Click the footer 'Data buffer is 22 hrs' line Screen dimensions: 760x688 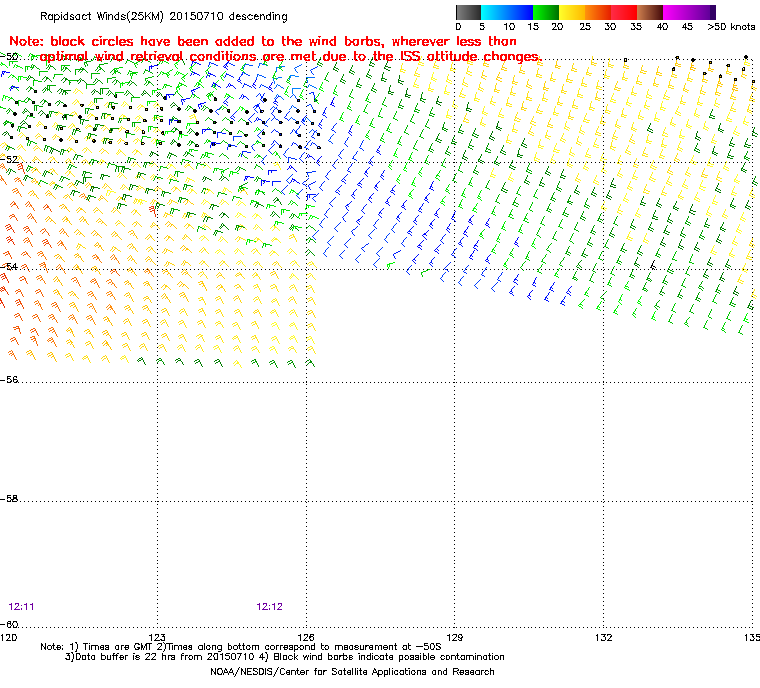285,657
